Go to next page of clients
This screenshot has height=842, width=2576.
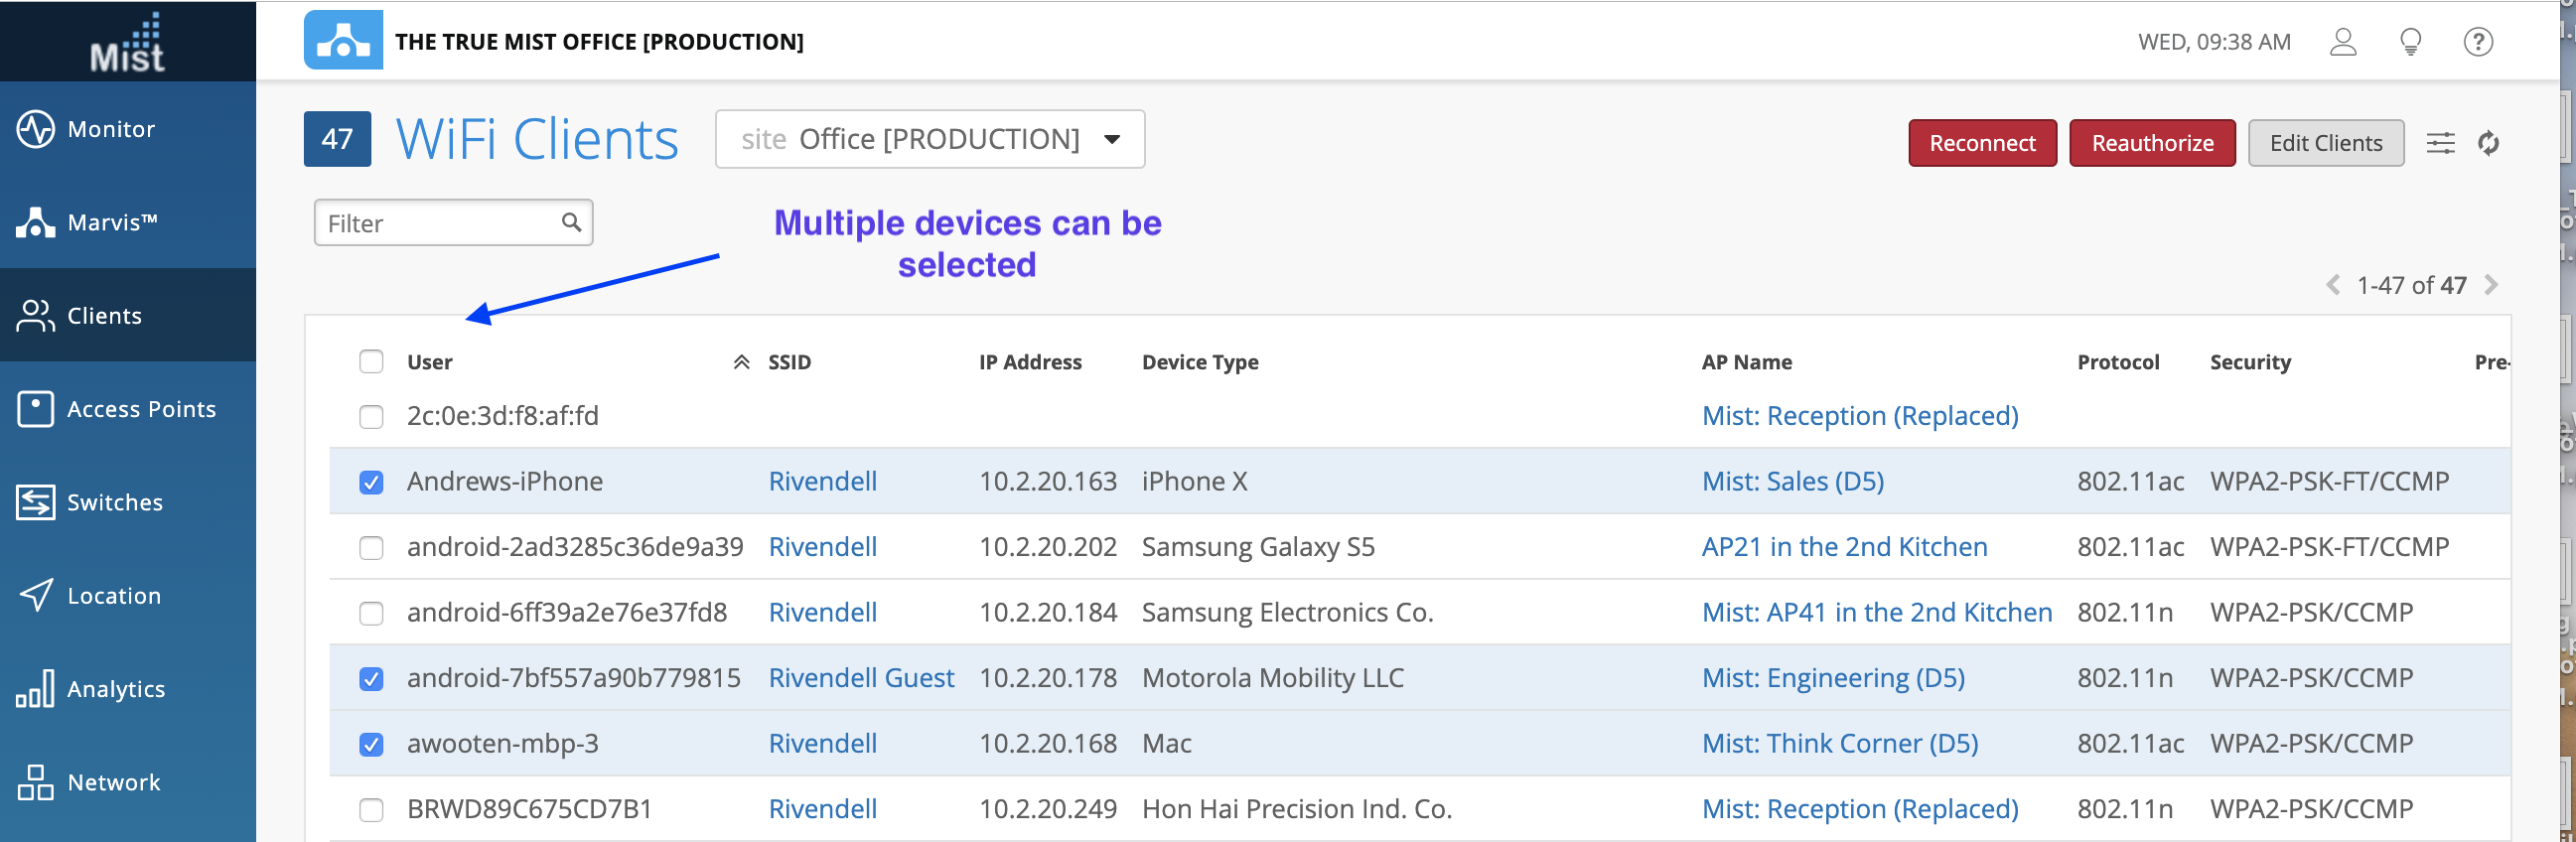click(2491, 285)
